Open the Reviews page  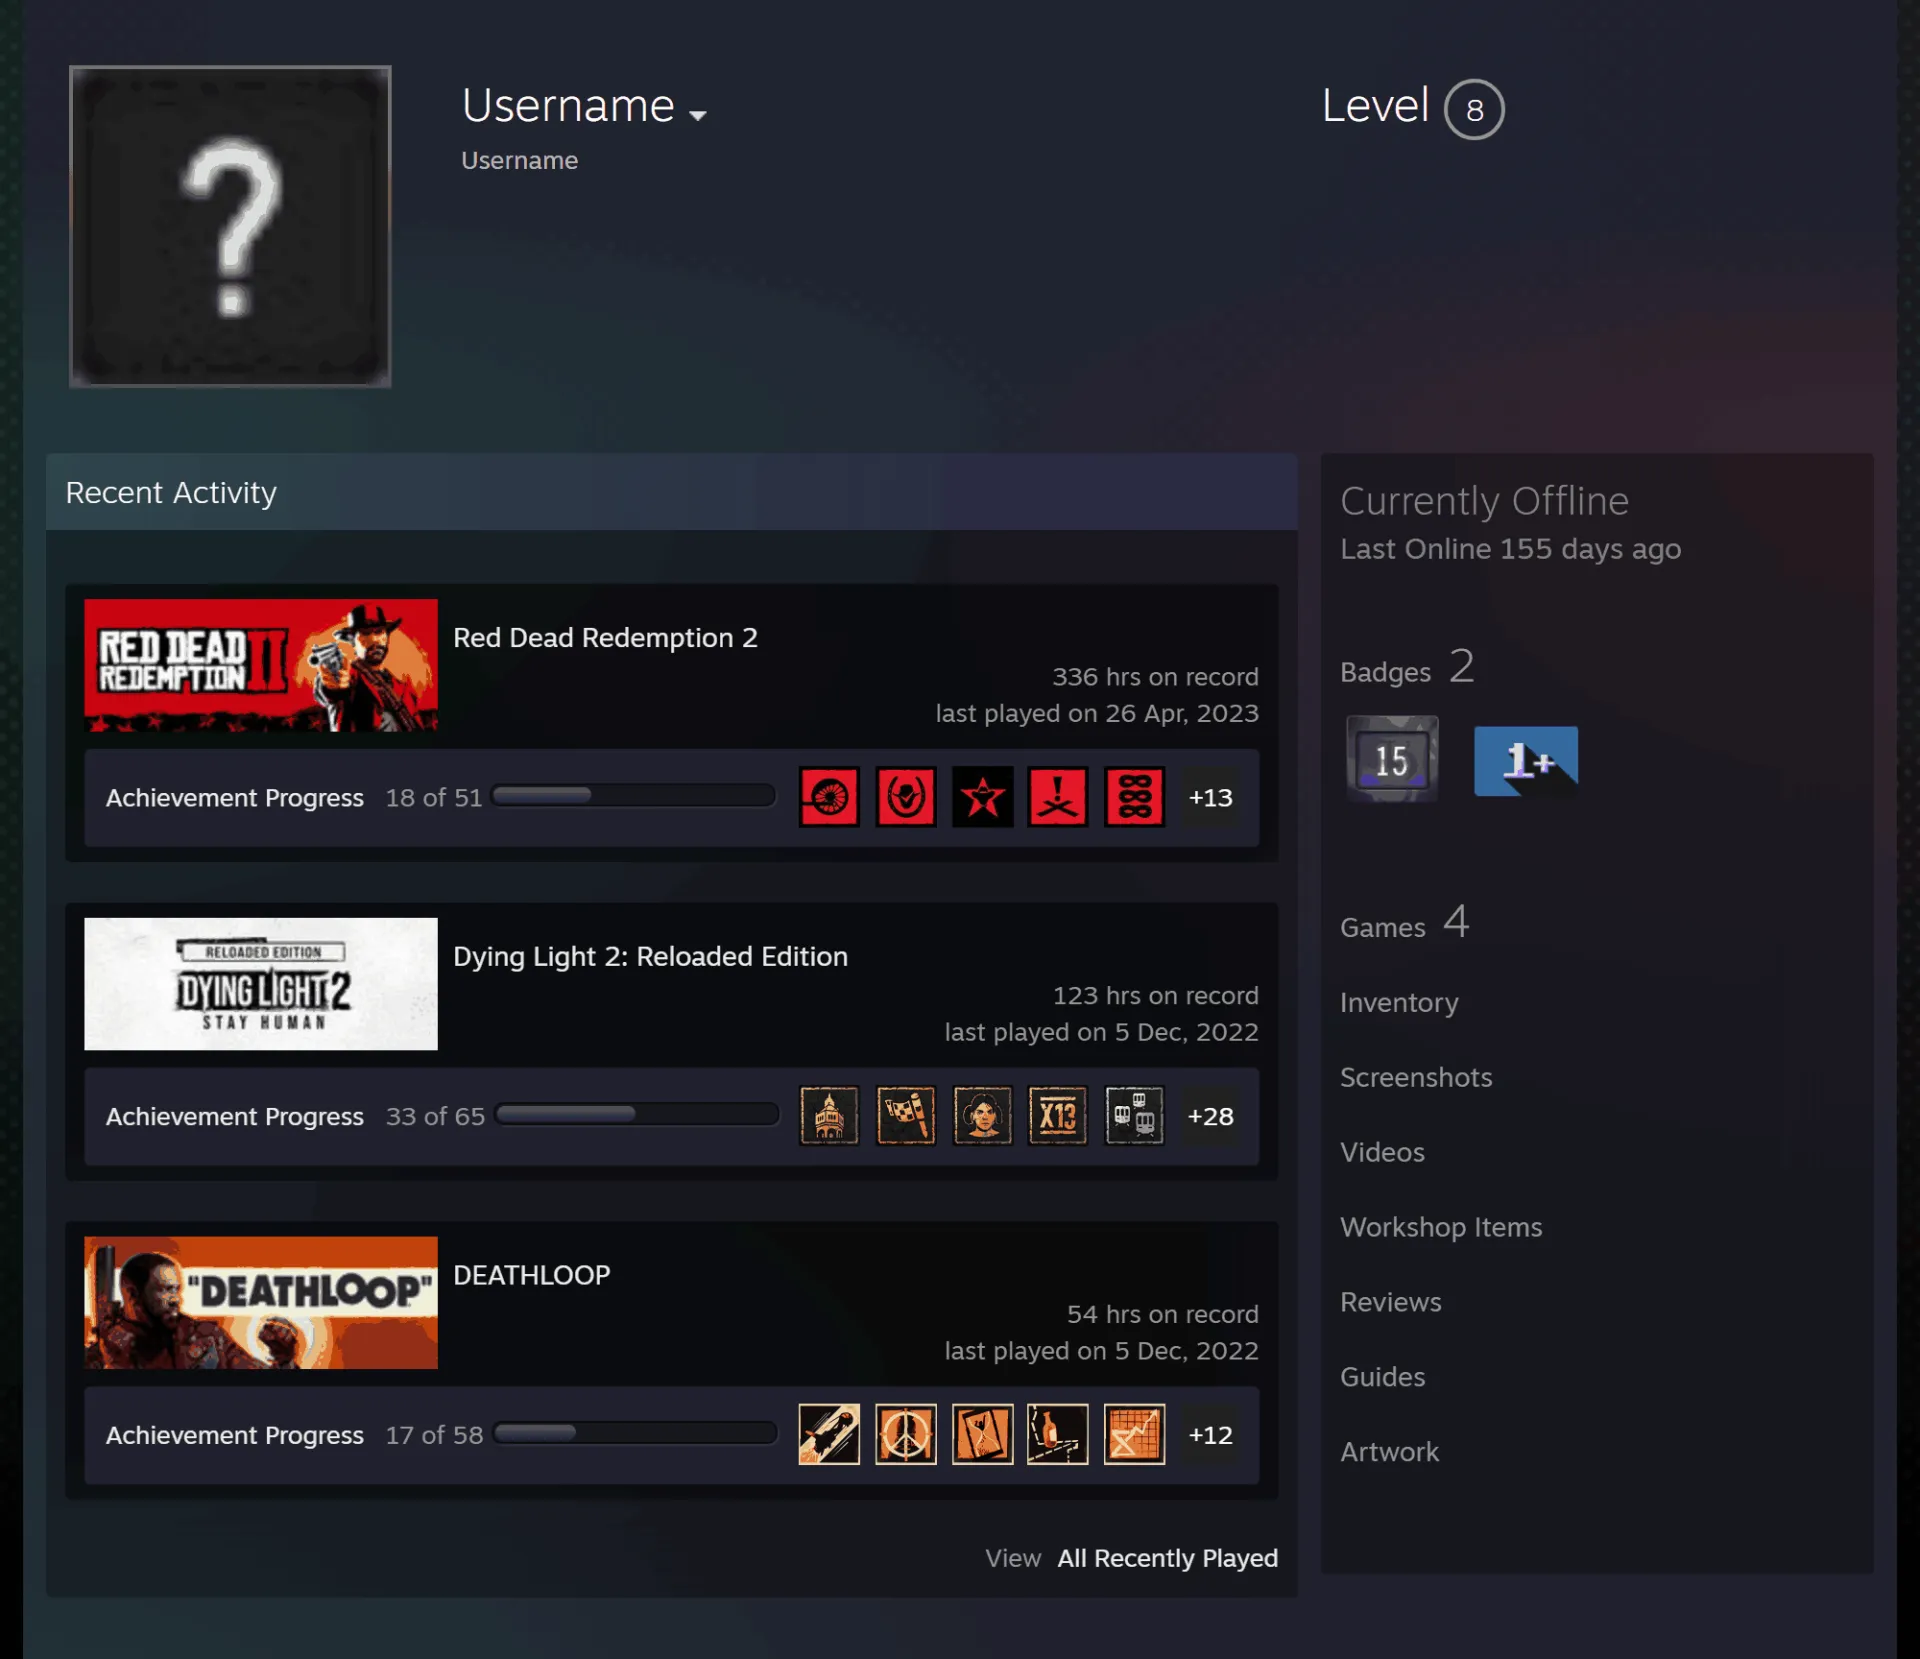coord(1391,1302)
